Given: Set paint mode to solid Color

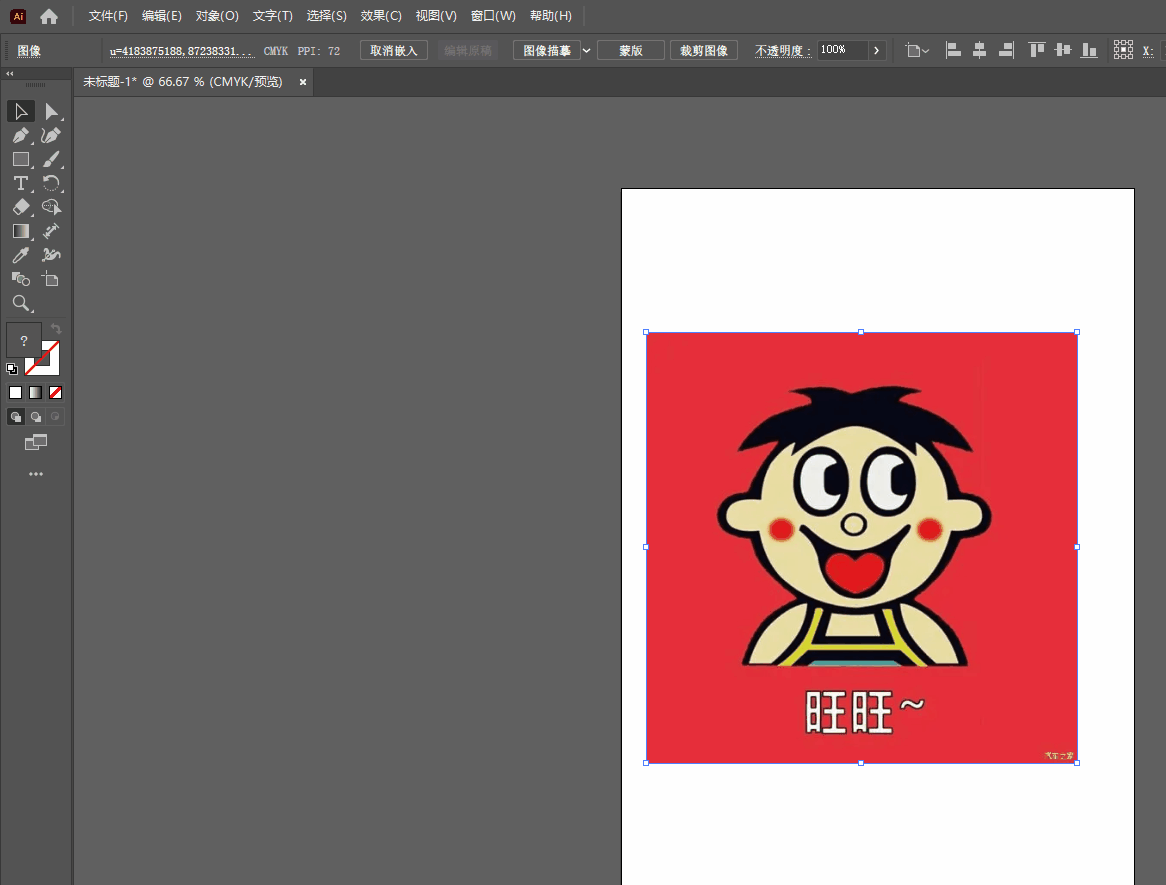Looking at the screenshot, I should [x=16, y=393].
